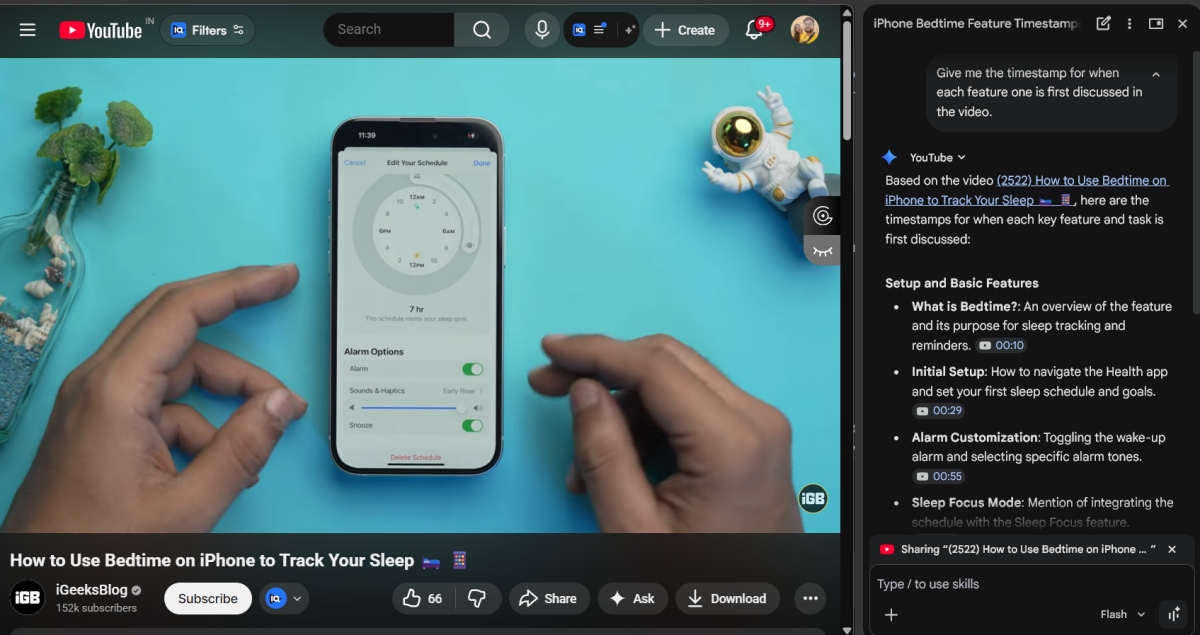
Task: Click the closed-eye overlay icon on video
Action: [822, 250]
